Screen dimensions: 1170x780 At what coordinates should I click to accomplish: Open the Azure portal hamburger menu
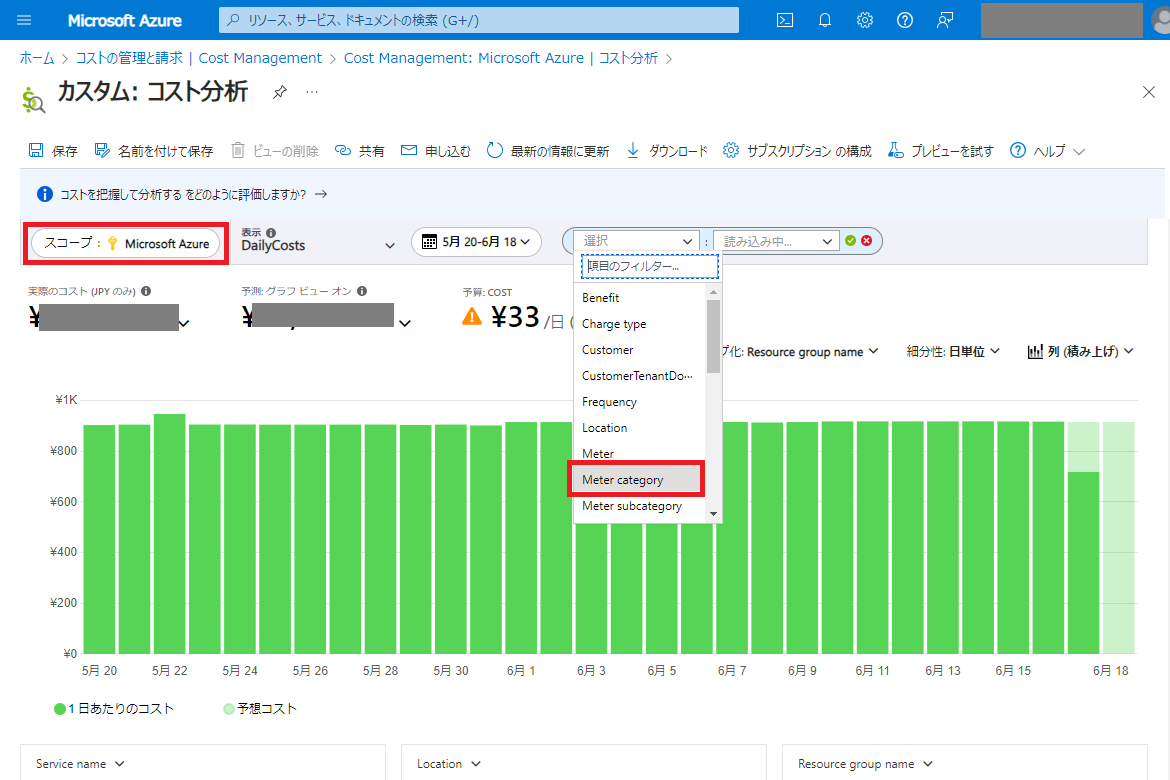24,20
